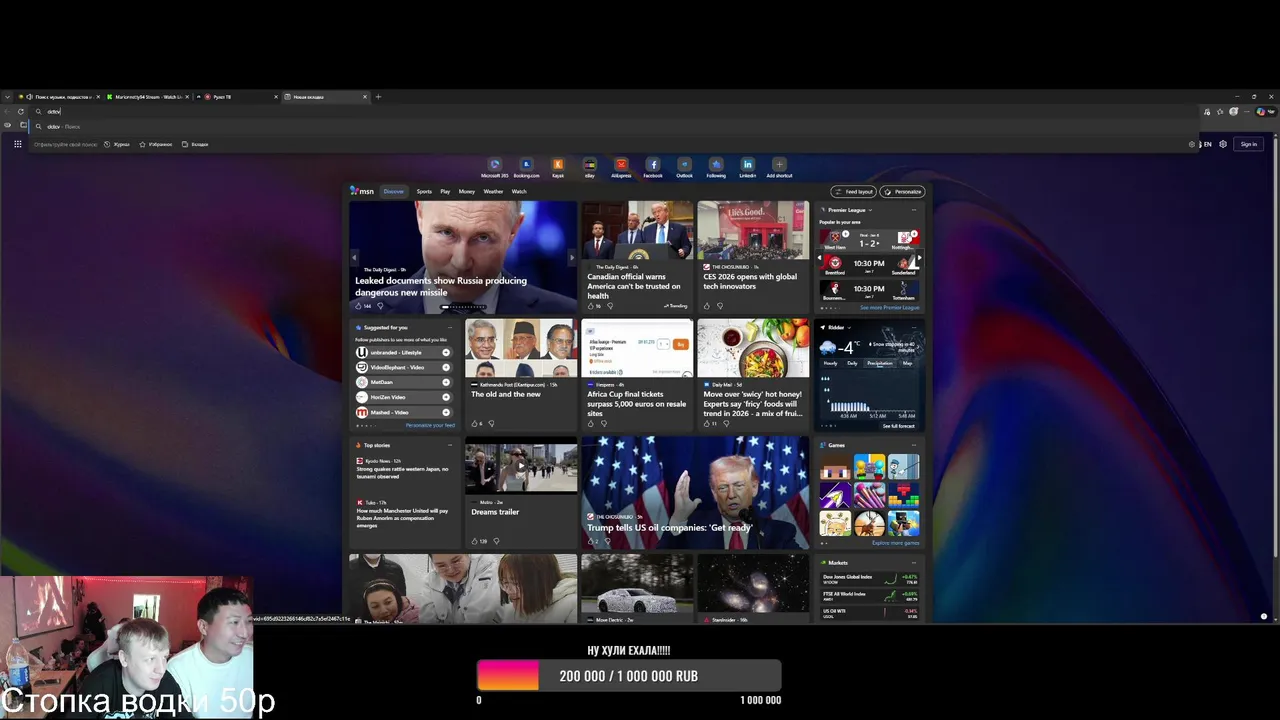Open the LinkedIn shortcut icon

point(747,164)
